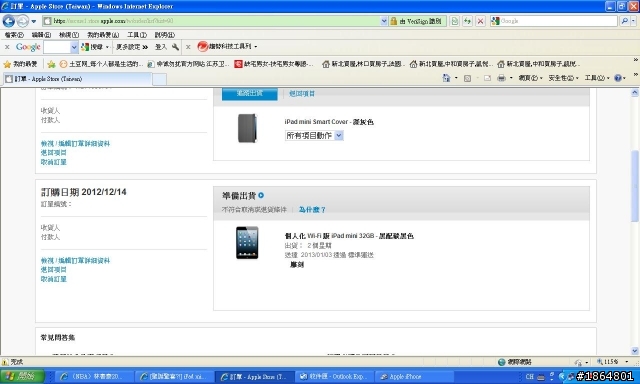Click the add to favorites bar icon

[51, 64]
